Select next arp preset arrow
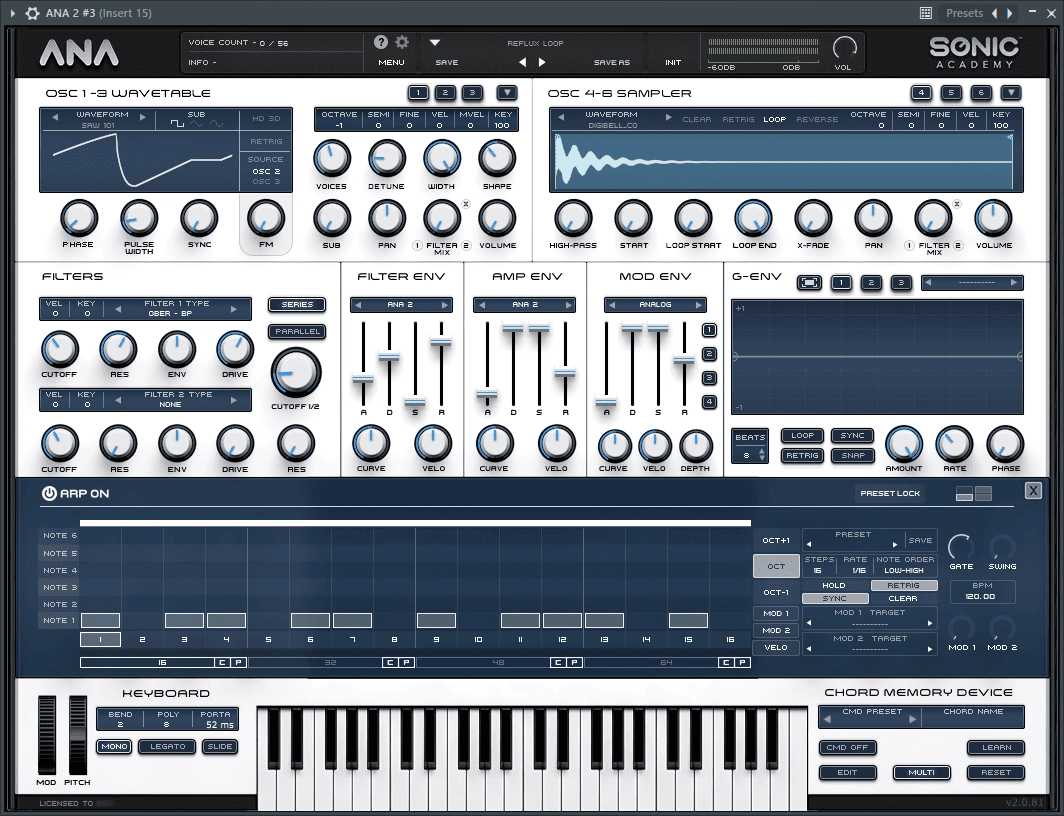Viewport: 1064px width, 816px height. pyautogui.click(x=894, y=544)
